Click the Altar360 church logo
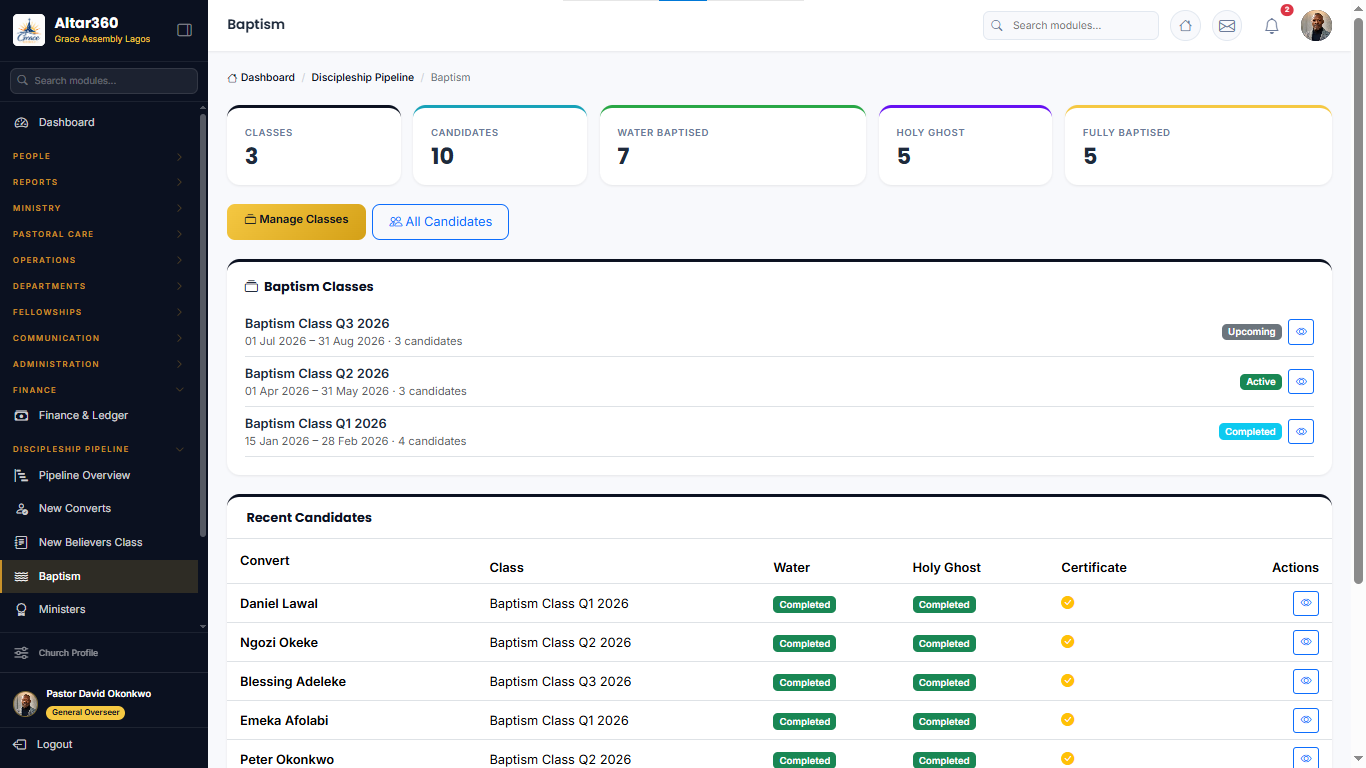 29,30
